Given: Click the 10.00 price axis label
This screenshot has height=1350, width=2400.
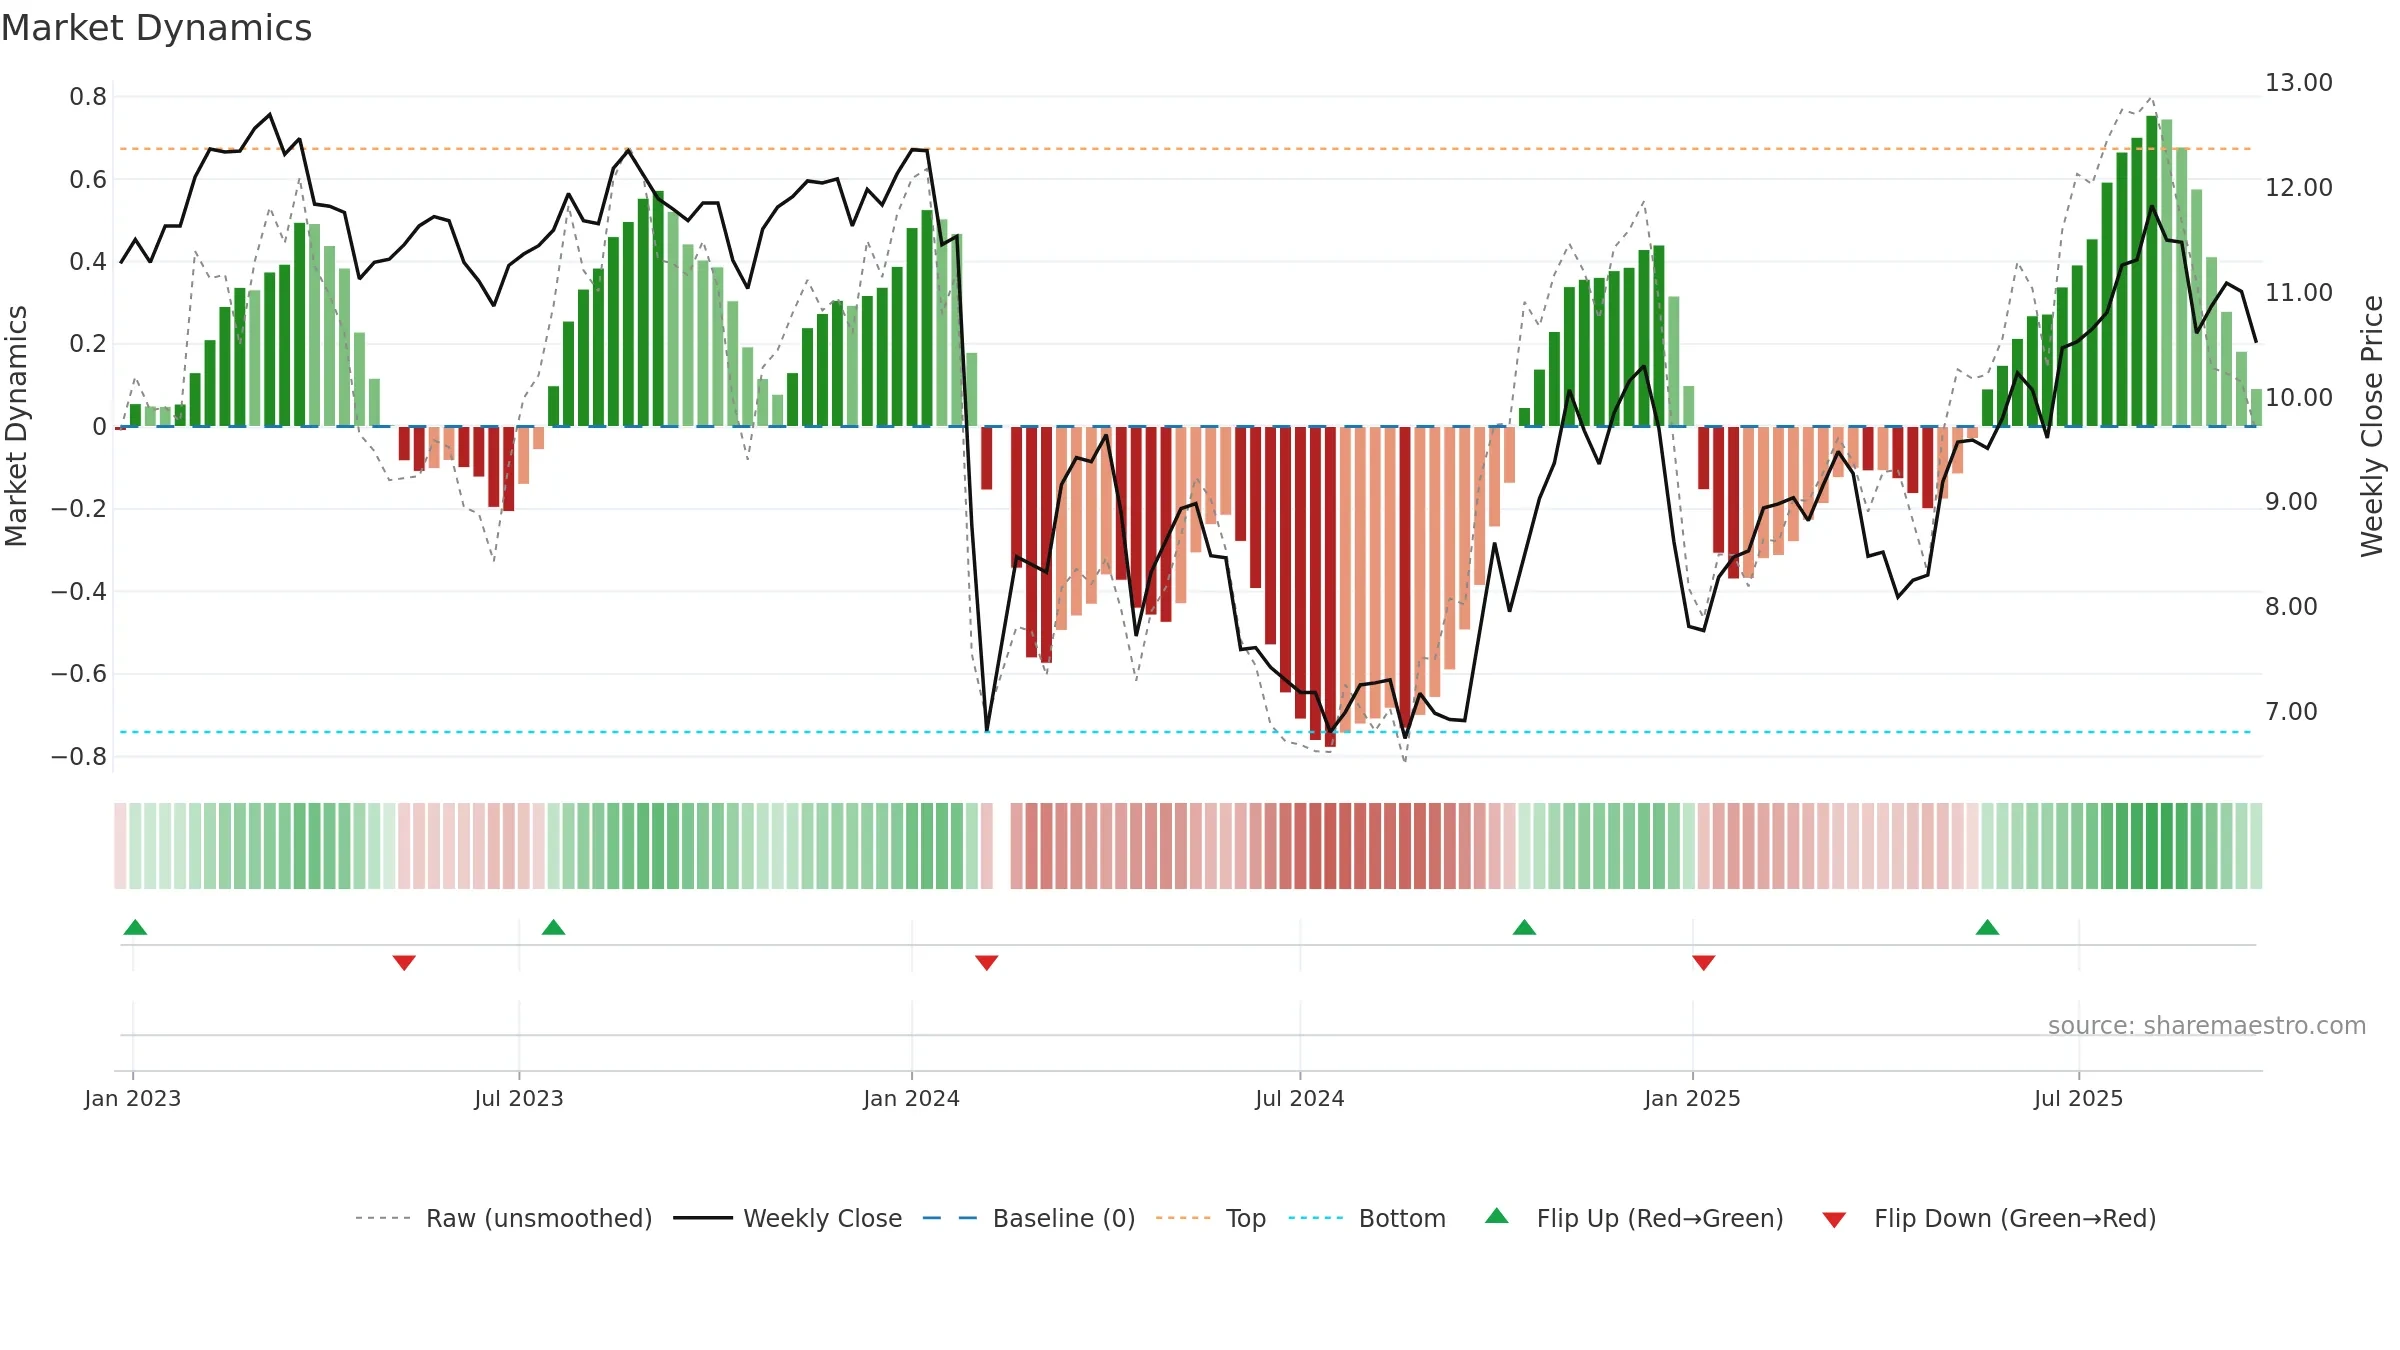Looking at the screenshot, I should point(2299,397).
